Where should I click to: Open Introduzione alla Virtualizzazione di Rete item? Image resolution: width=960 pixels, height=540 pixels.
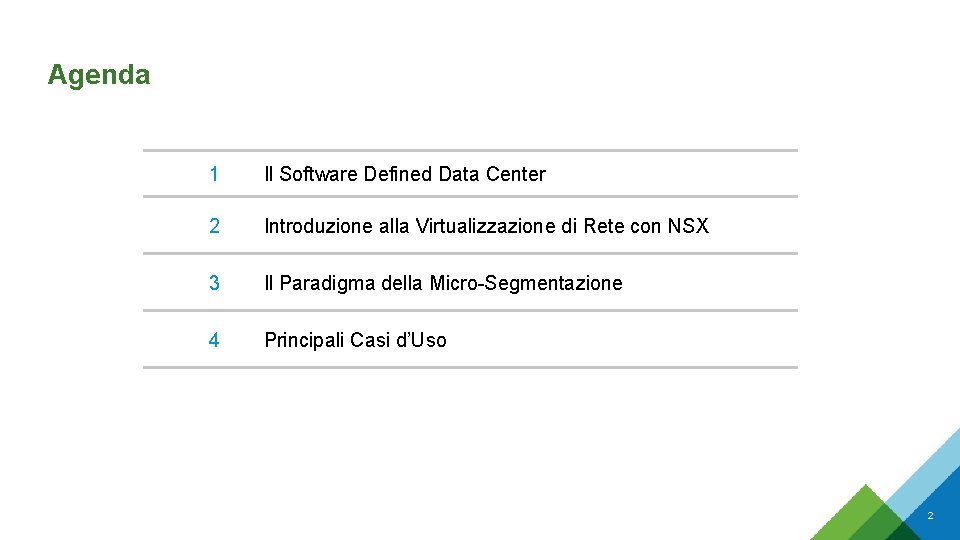pos(487,226)
